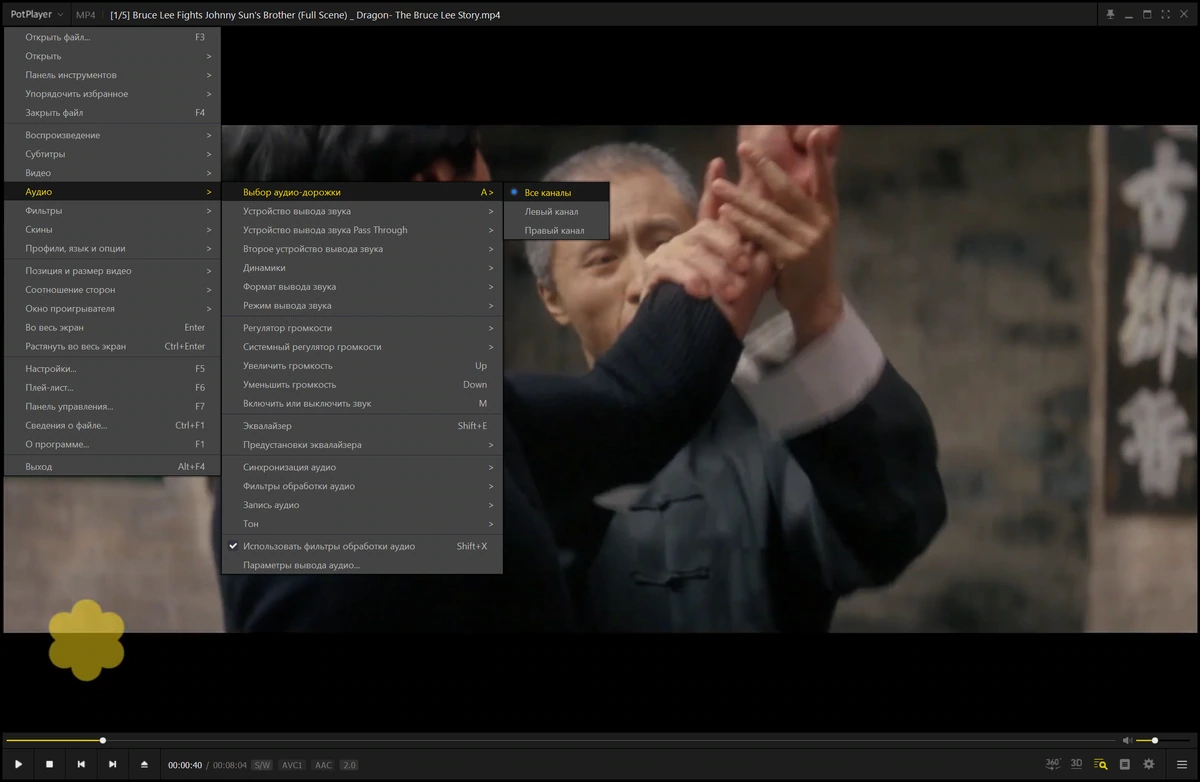The width and height of the screenshot is (1200, 782).
Task: Click 'Увеличить громкость' menu entry
Action: (x=362, y=366)
